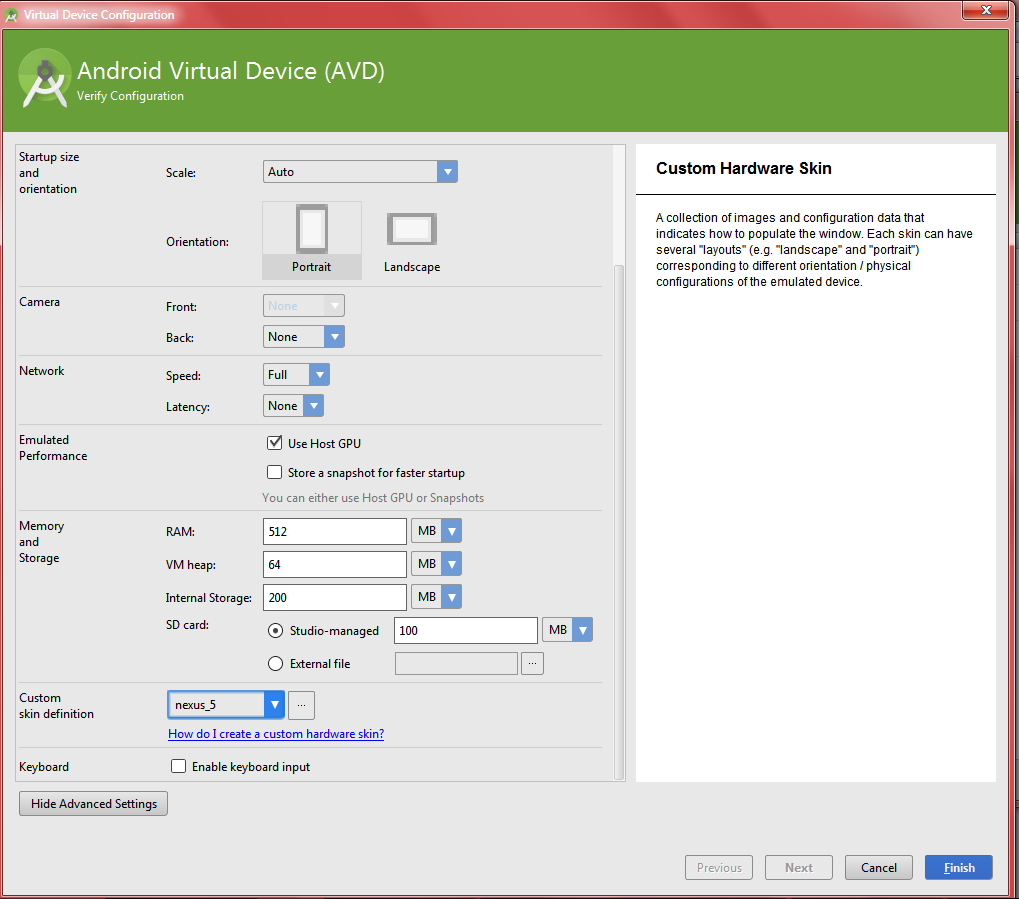Viewport: 1019px width, 899px height.
Task: Click the VM heap input field
Action: [335, 564]
